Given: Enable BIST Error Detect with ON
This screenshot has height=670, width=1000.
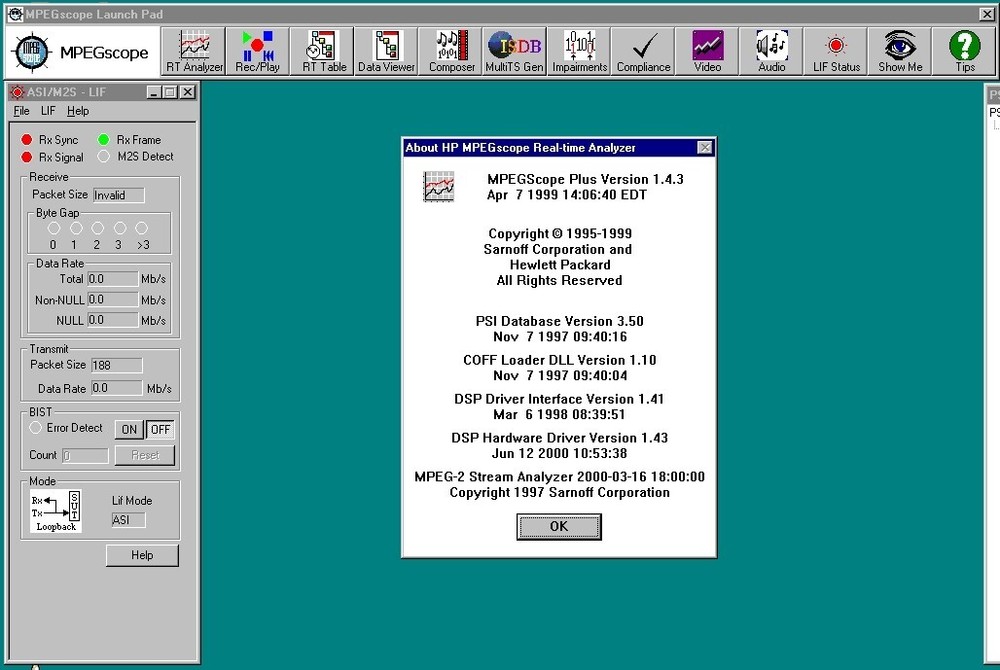Looking at the screenshot, I should [128, 429].
